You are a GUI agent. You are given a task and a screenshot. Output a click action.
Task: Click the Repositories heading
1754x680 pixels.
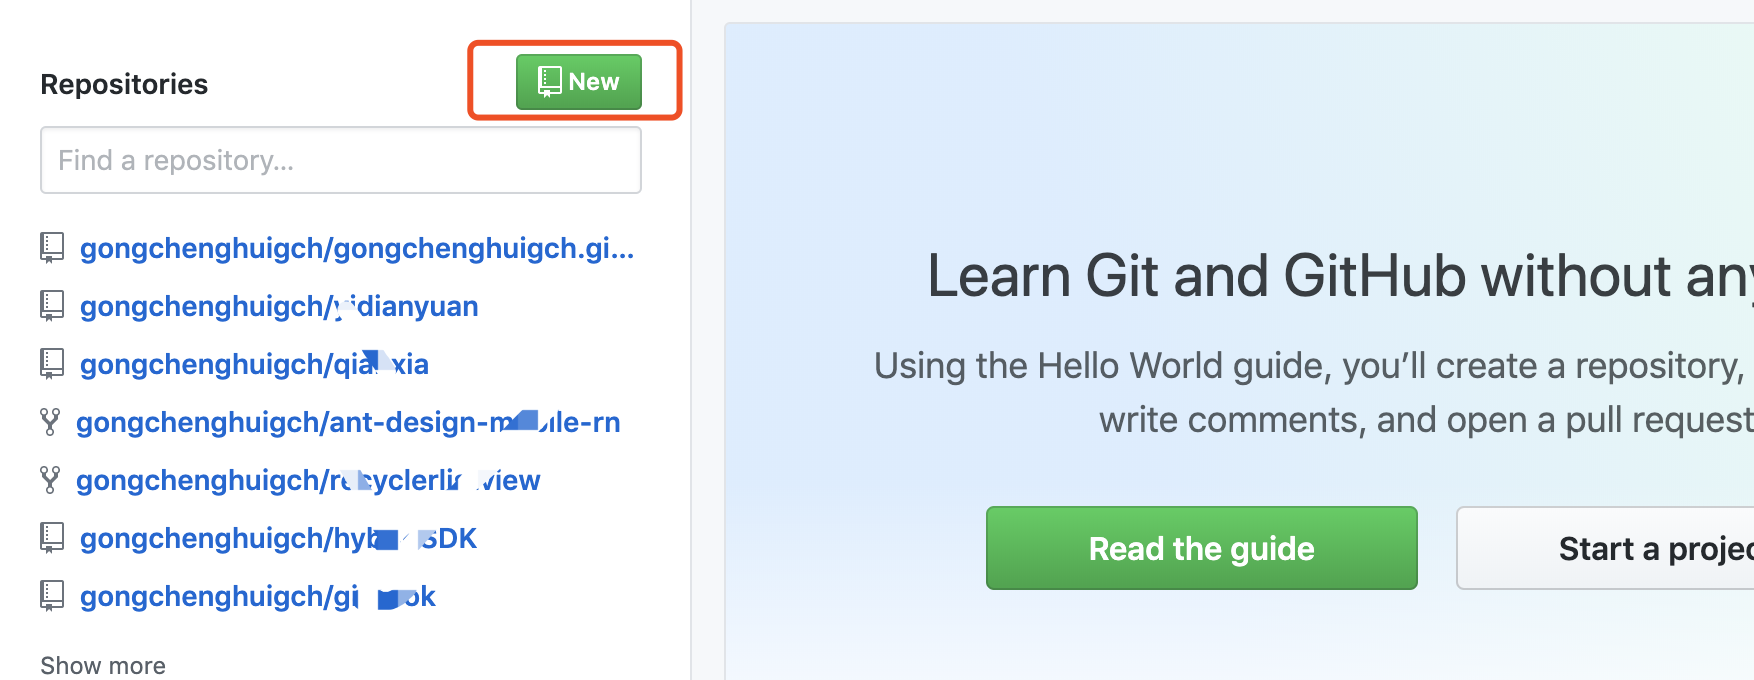[123, 84]
